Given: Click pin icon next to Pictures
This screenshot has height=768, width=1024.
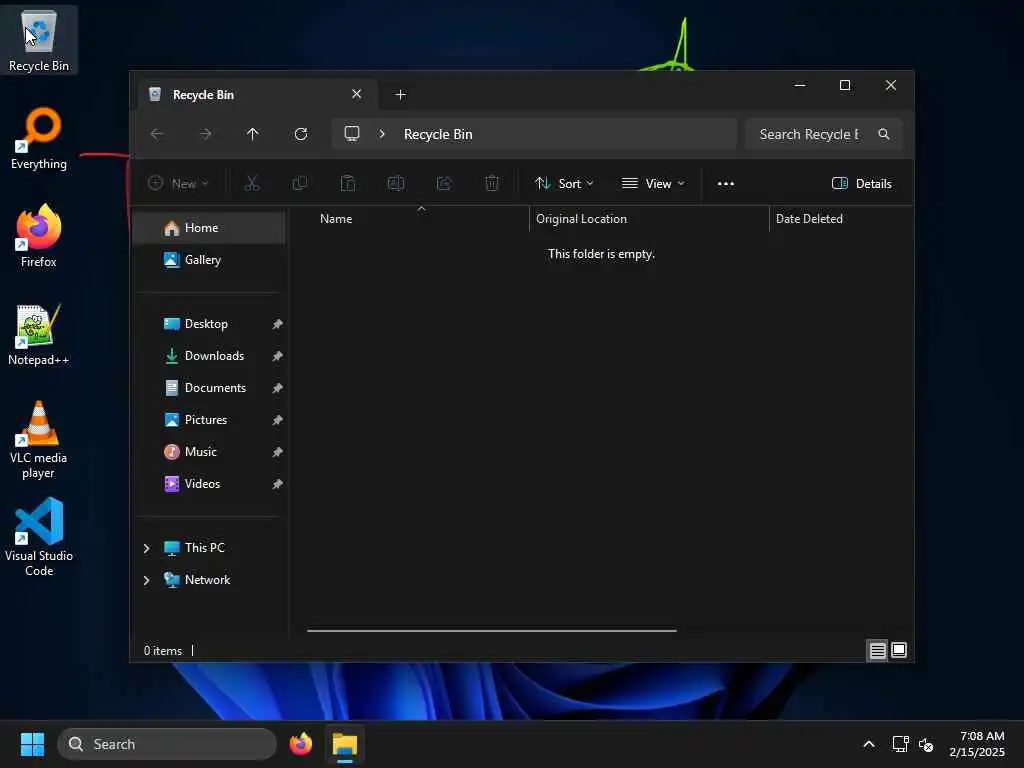Looking at the screenshot, I should tap(278, 420).
